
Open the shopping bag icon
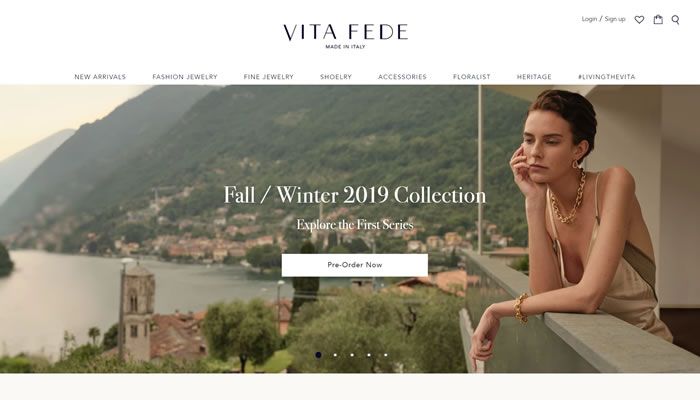point(658,19)
